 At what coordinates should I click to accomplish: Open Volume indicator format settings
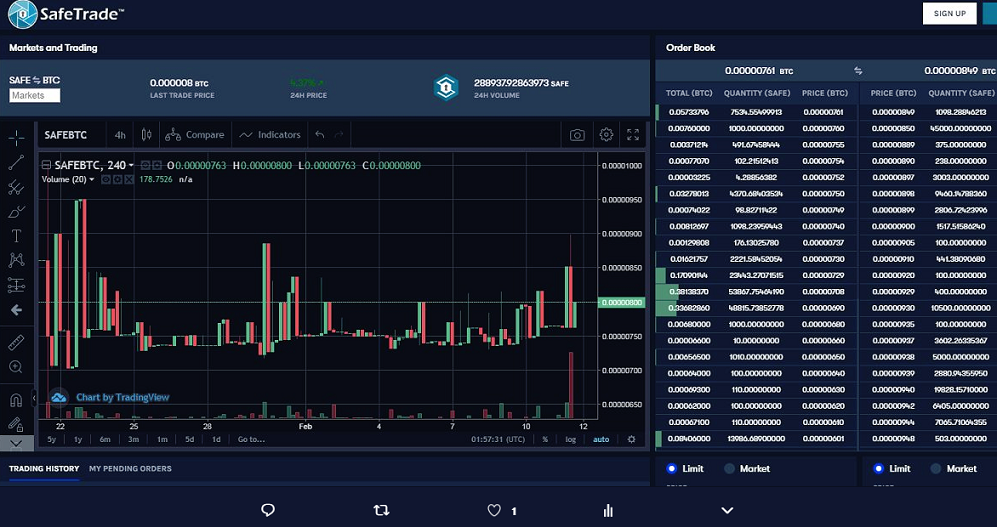coord(118,180)
